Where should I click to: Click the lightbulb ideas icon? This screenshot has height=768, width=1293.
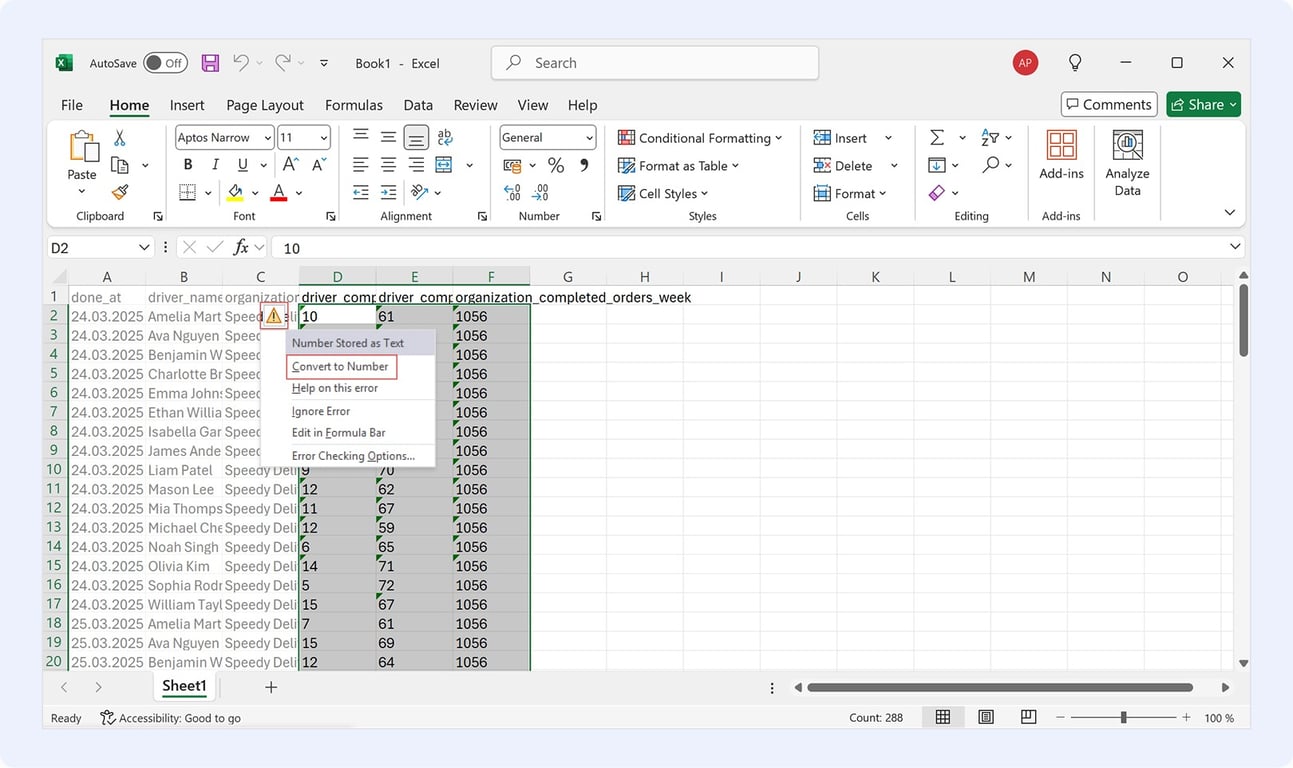point(1075,62)
